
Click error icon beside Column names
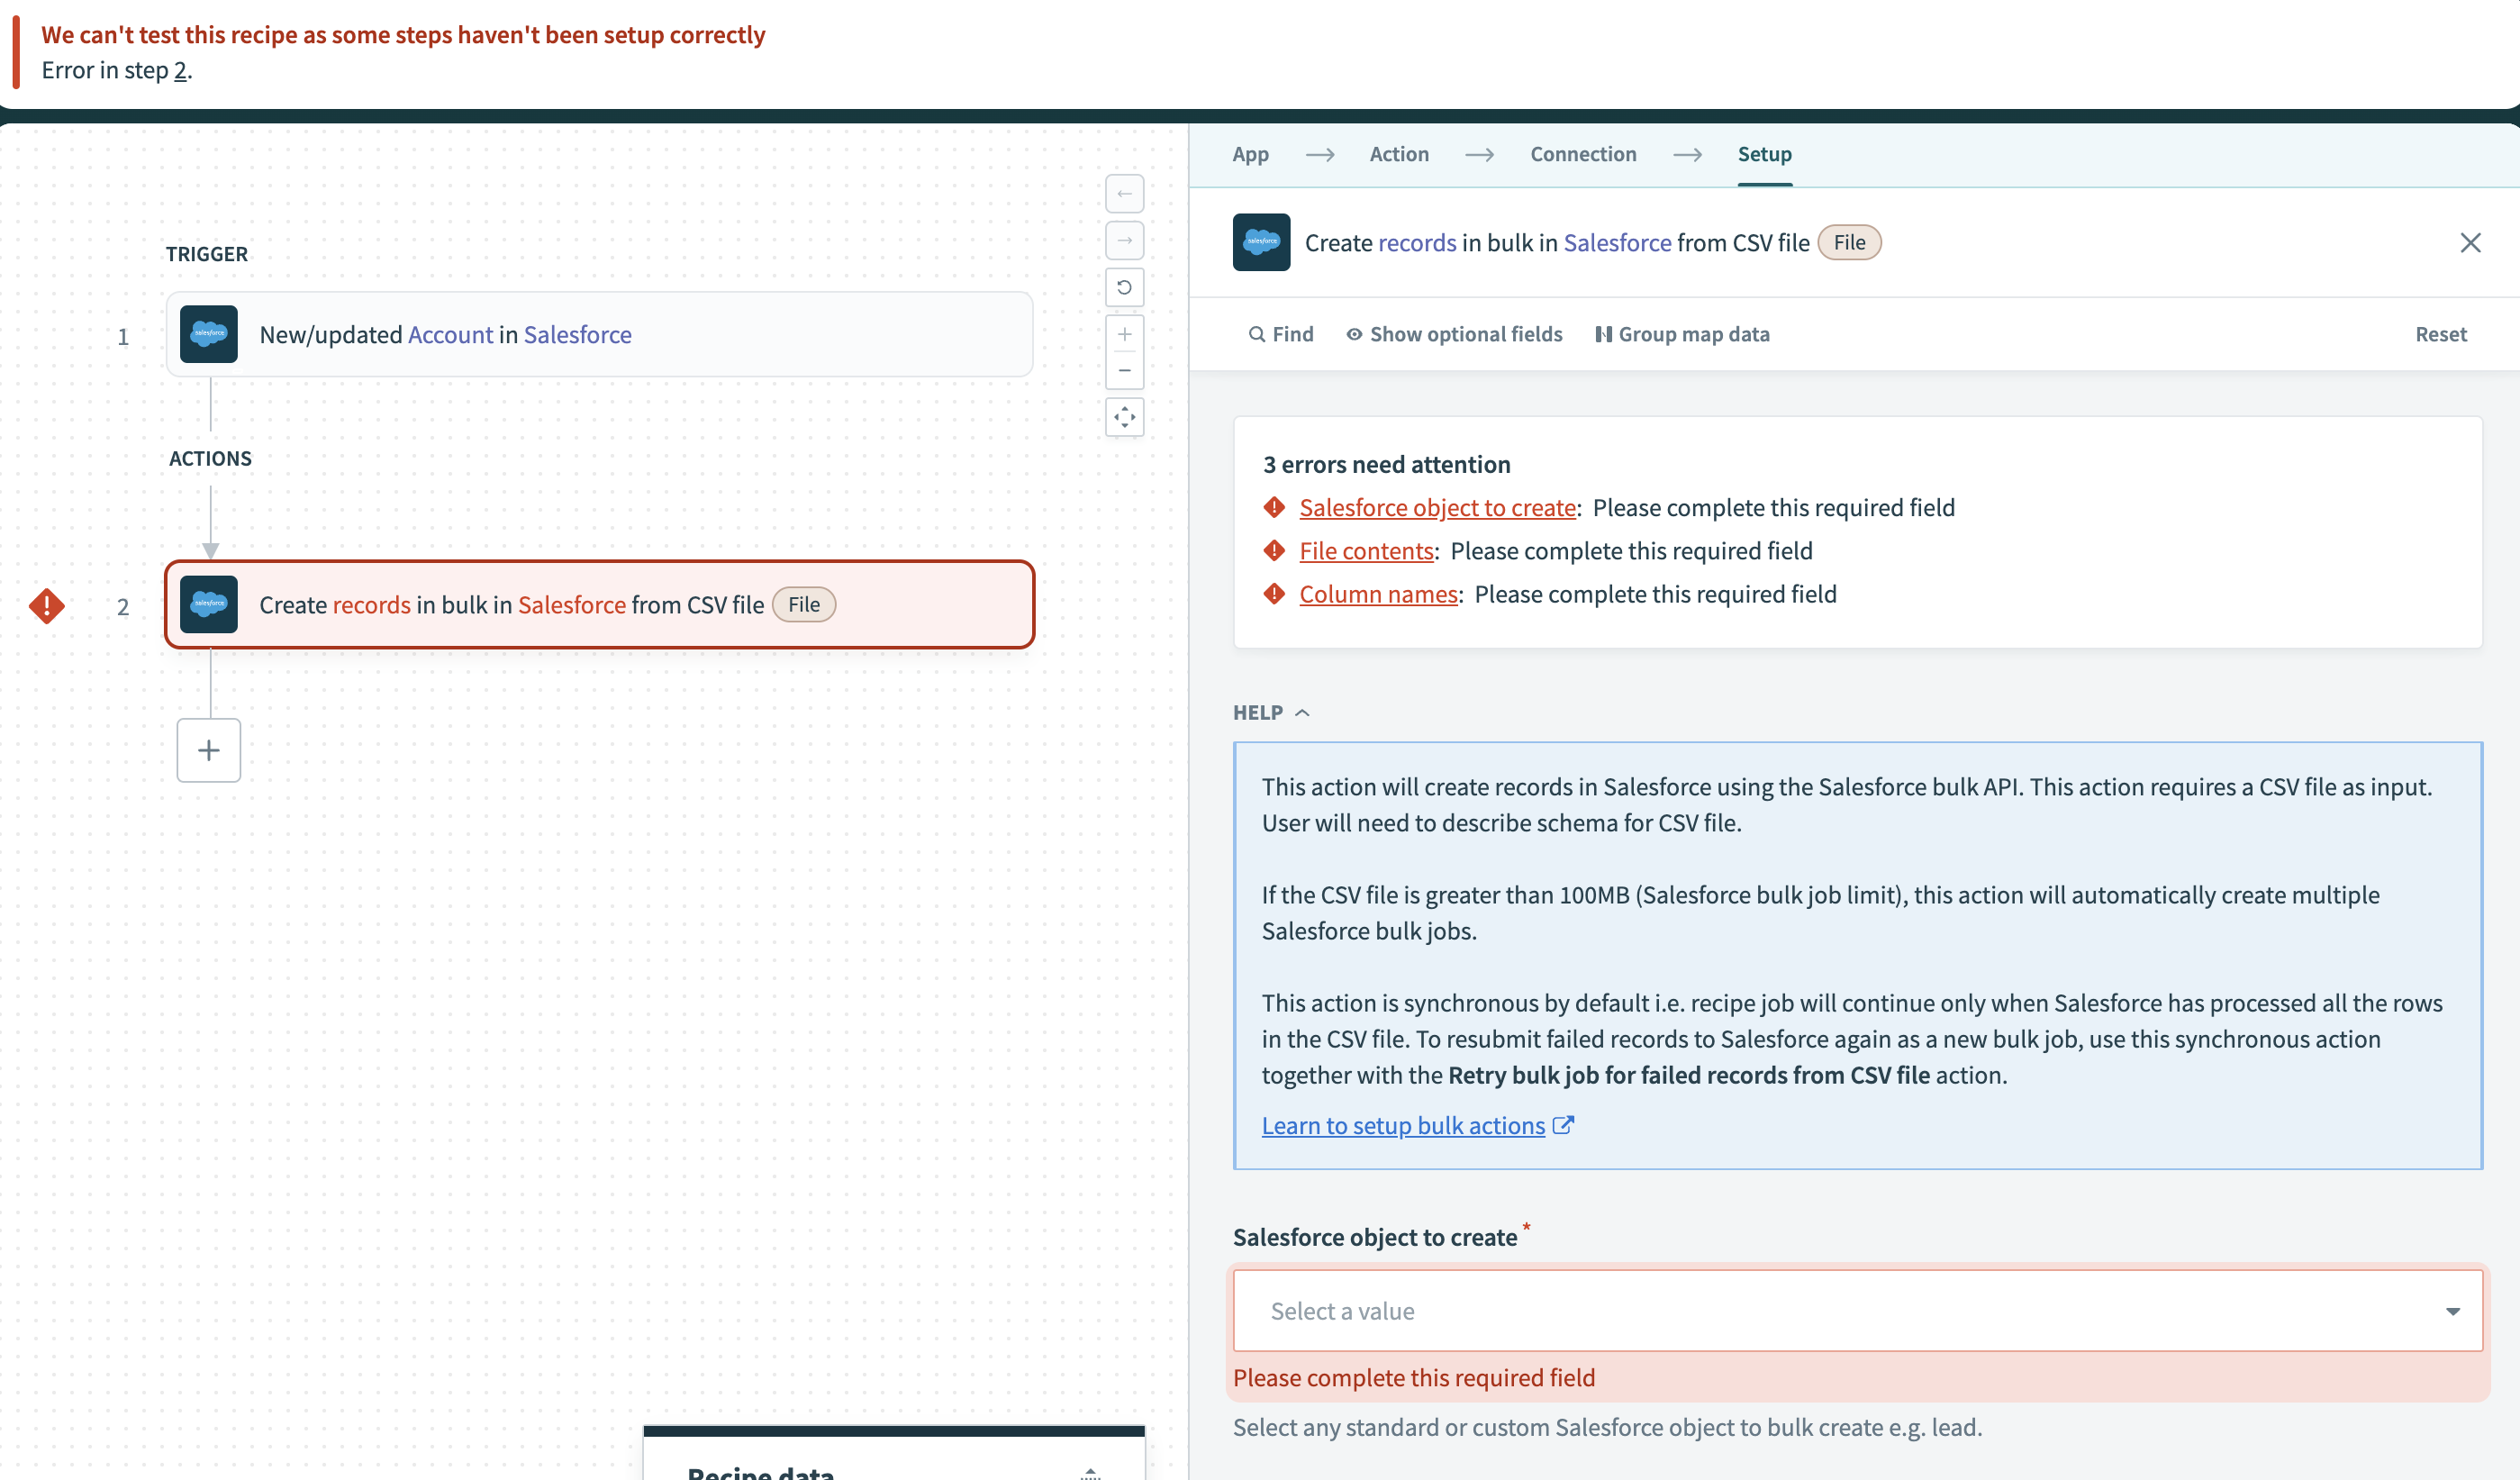click(x=1274, y=593)
